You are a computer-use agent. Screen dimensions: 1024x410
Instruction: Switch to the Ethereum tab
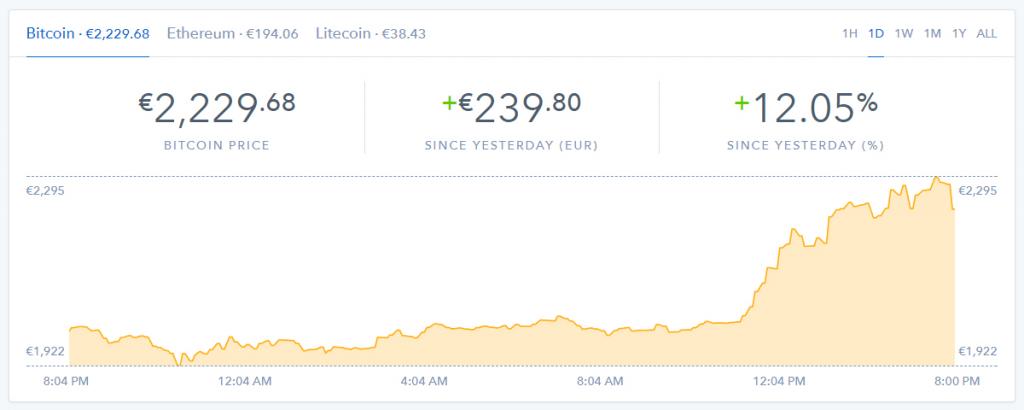coord(232,33)
